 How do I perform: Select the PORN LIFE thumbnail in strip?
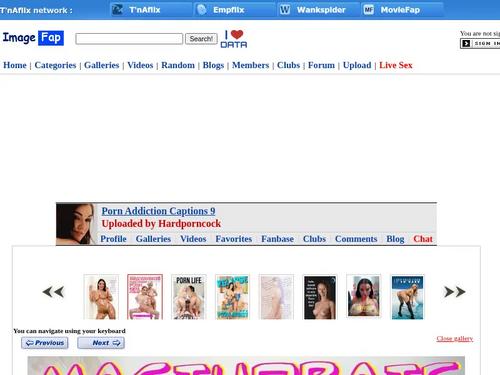[x=189, y=297]
